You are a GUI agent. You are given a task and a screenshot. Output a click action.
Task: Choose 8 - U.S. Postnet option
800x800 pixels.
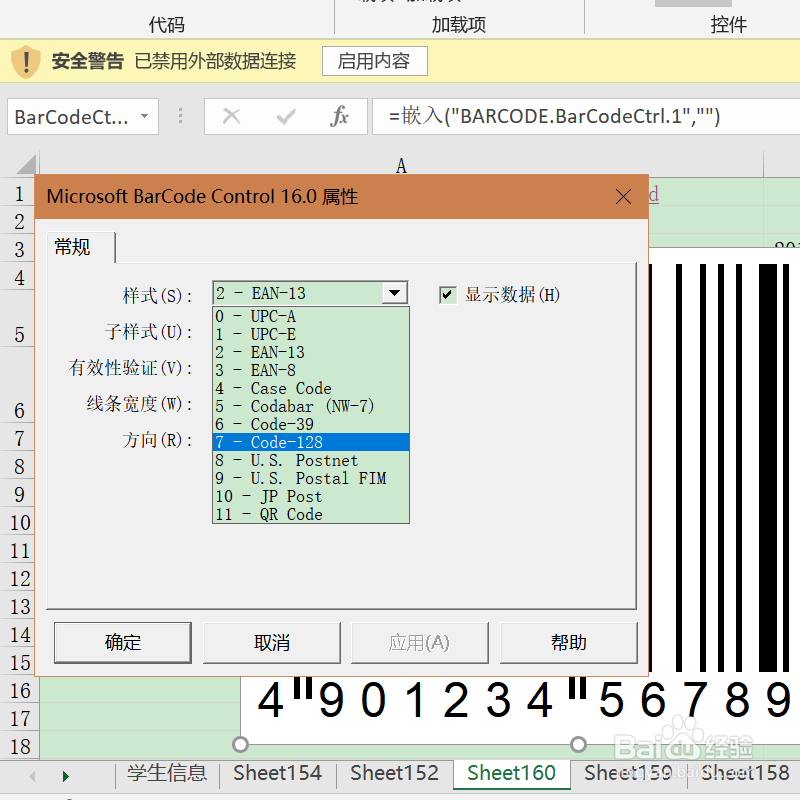coord(311,460)
